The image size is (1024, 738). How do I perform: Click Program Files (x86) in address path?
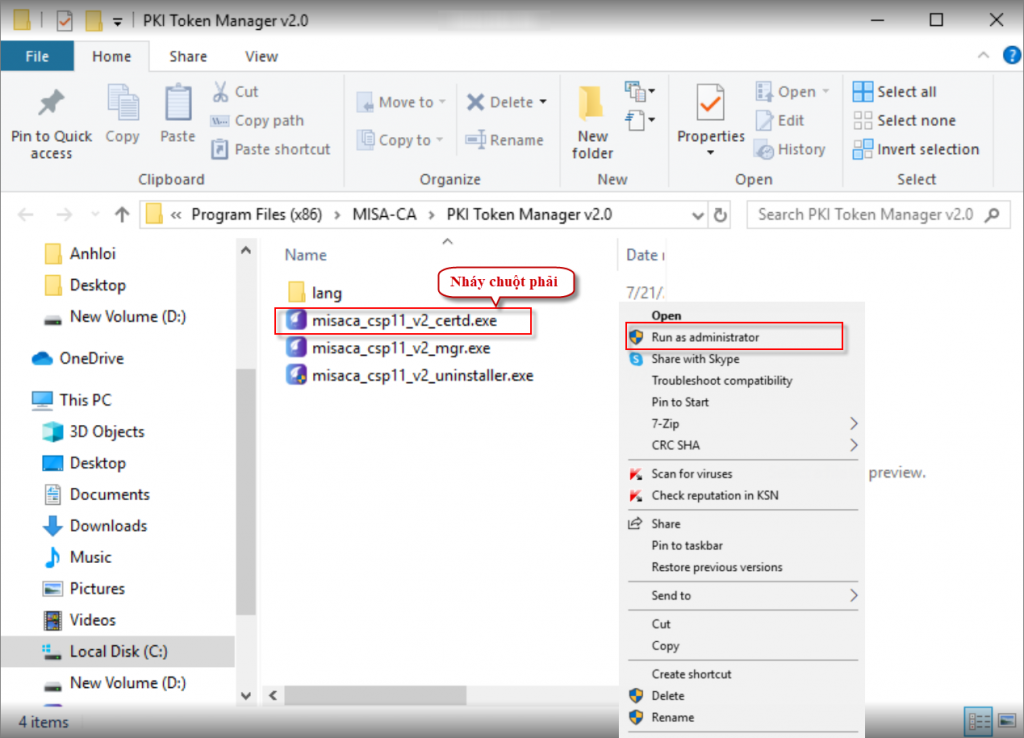coord(257,214)
